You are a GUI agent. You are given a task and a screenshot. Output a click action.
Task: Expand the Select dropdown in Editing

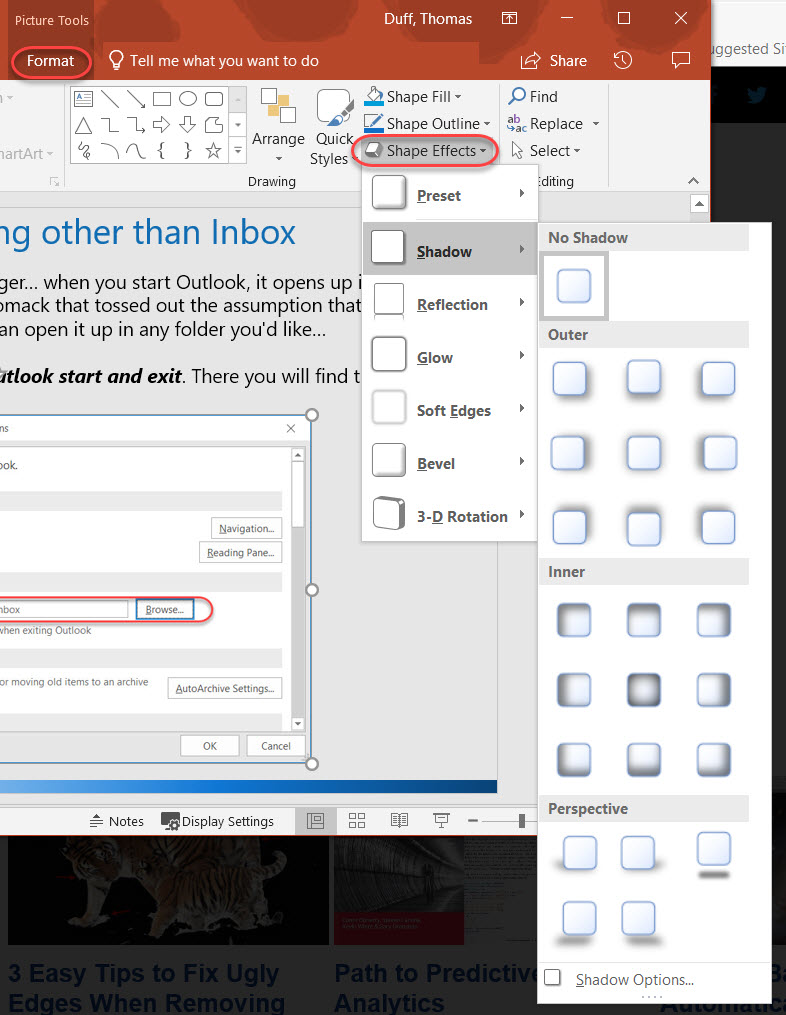tap(545, 151)
